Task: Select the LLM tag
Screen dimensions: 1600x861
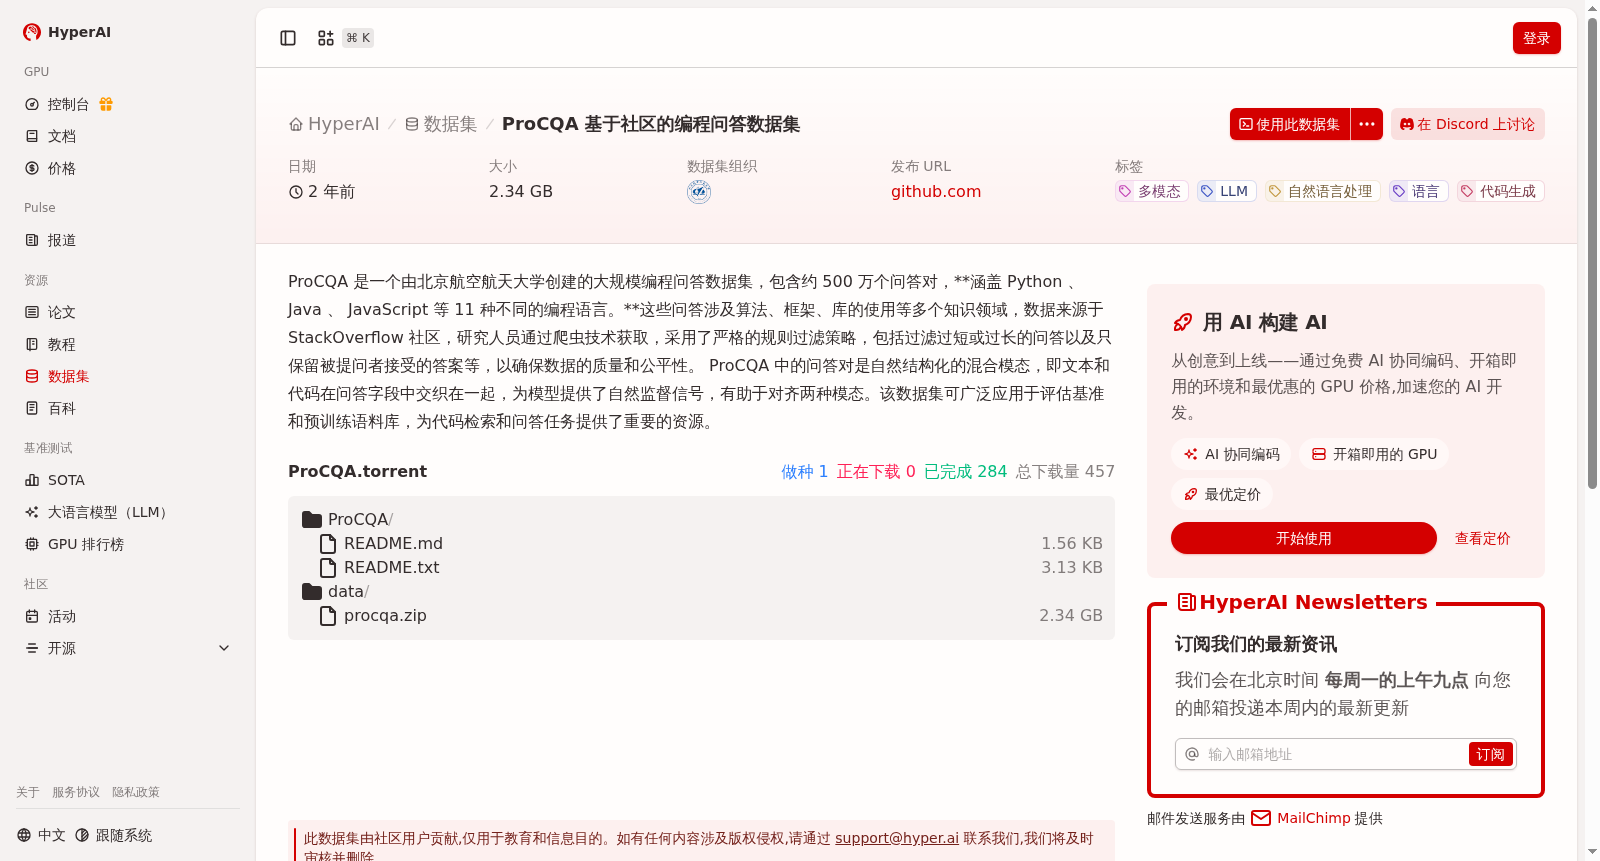Action: [1227, 191]
